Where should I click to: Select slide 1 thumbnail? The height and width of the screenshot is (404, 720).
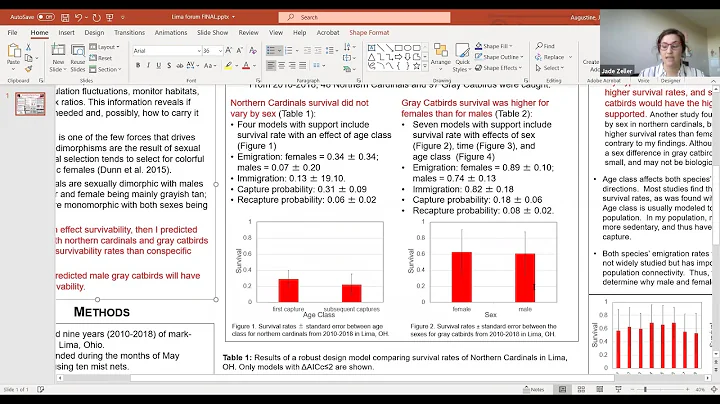[x=30, y=104]
